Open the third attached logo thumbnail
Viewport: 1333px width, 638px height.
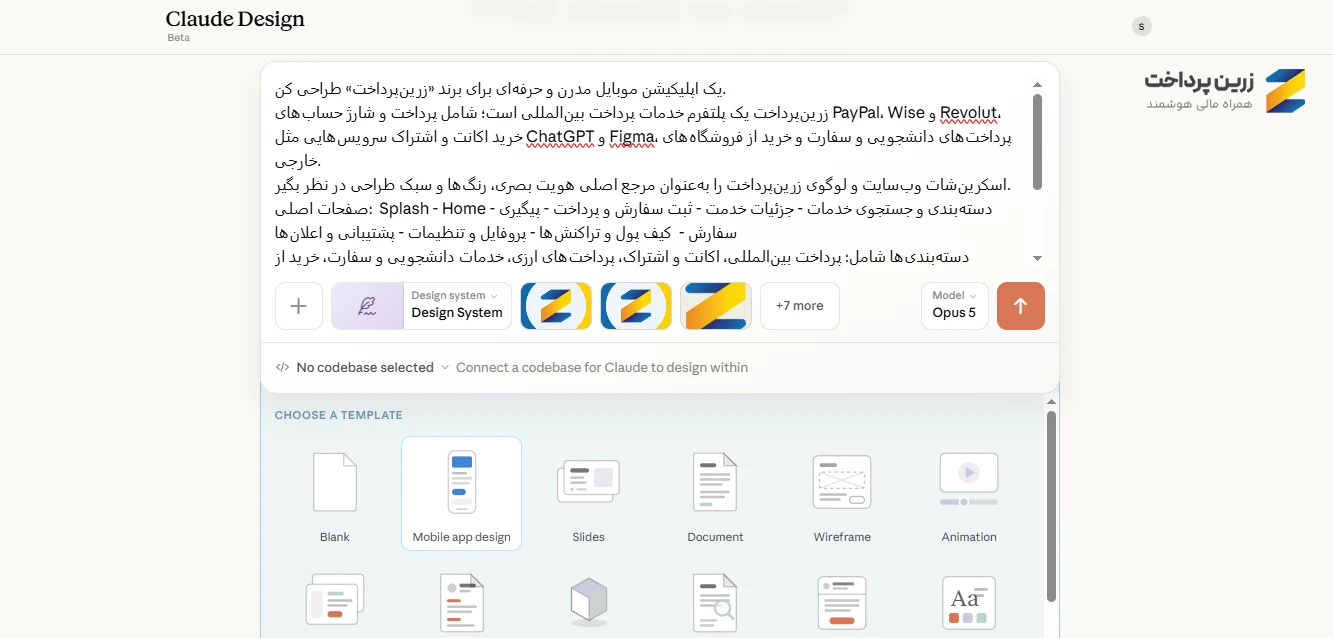coord(716,306)
